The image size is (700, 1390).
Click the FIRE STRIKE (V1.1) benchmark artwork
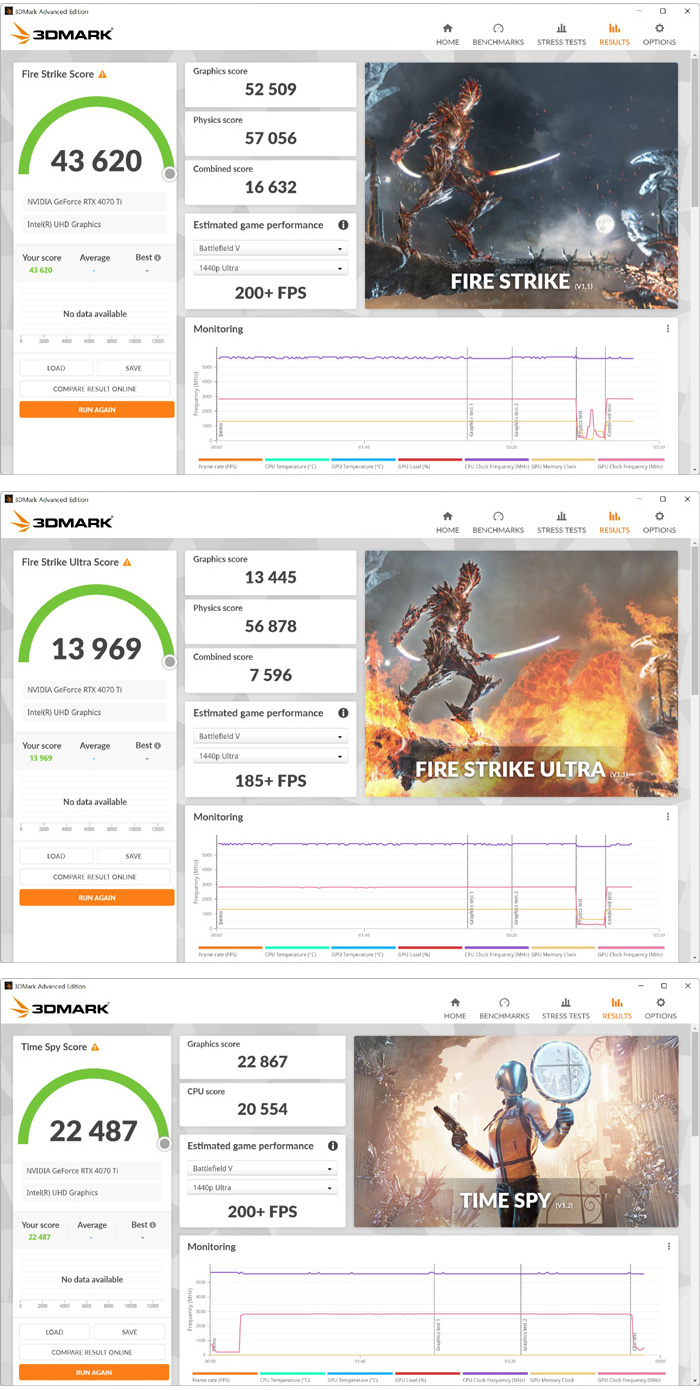pos(521,186)
